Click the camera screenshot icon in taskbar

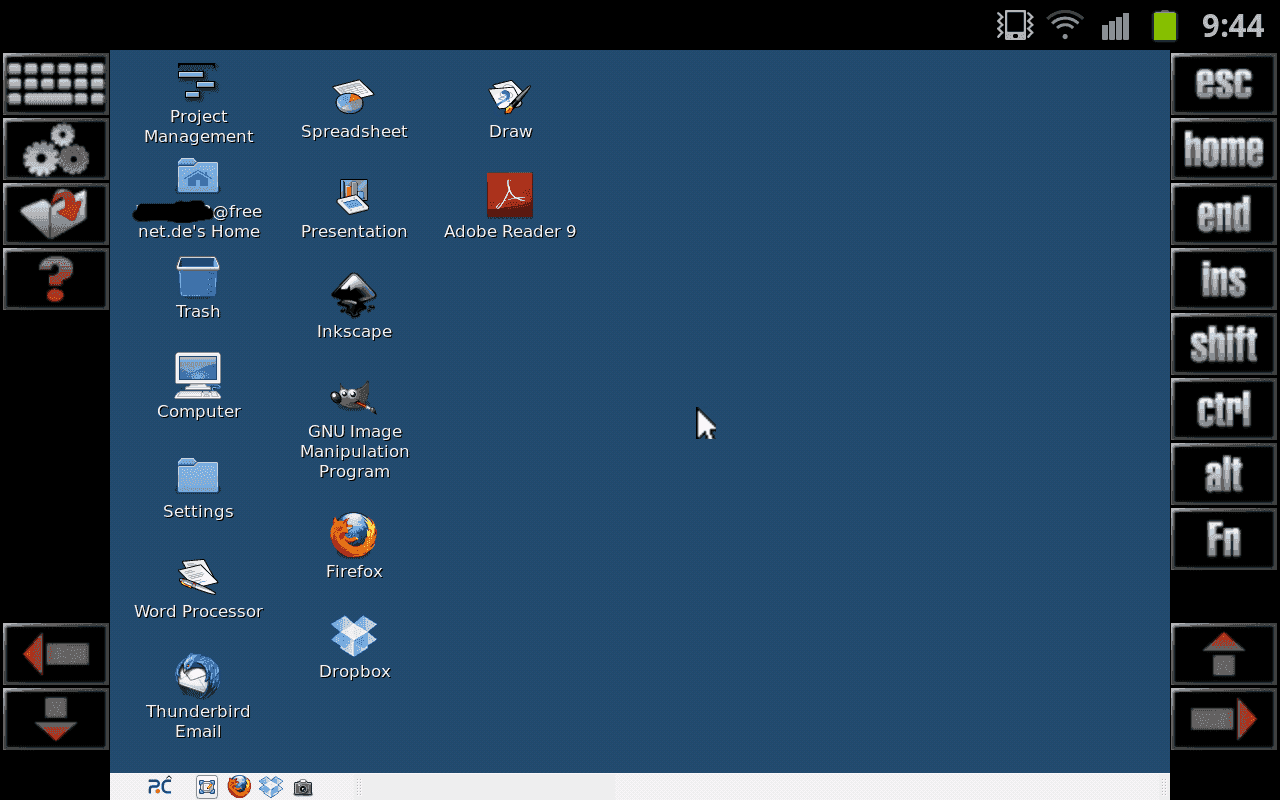[303, 788]
